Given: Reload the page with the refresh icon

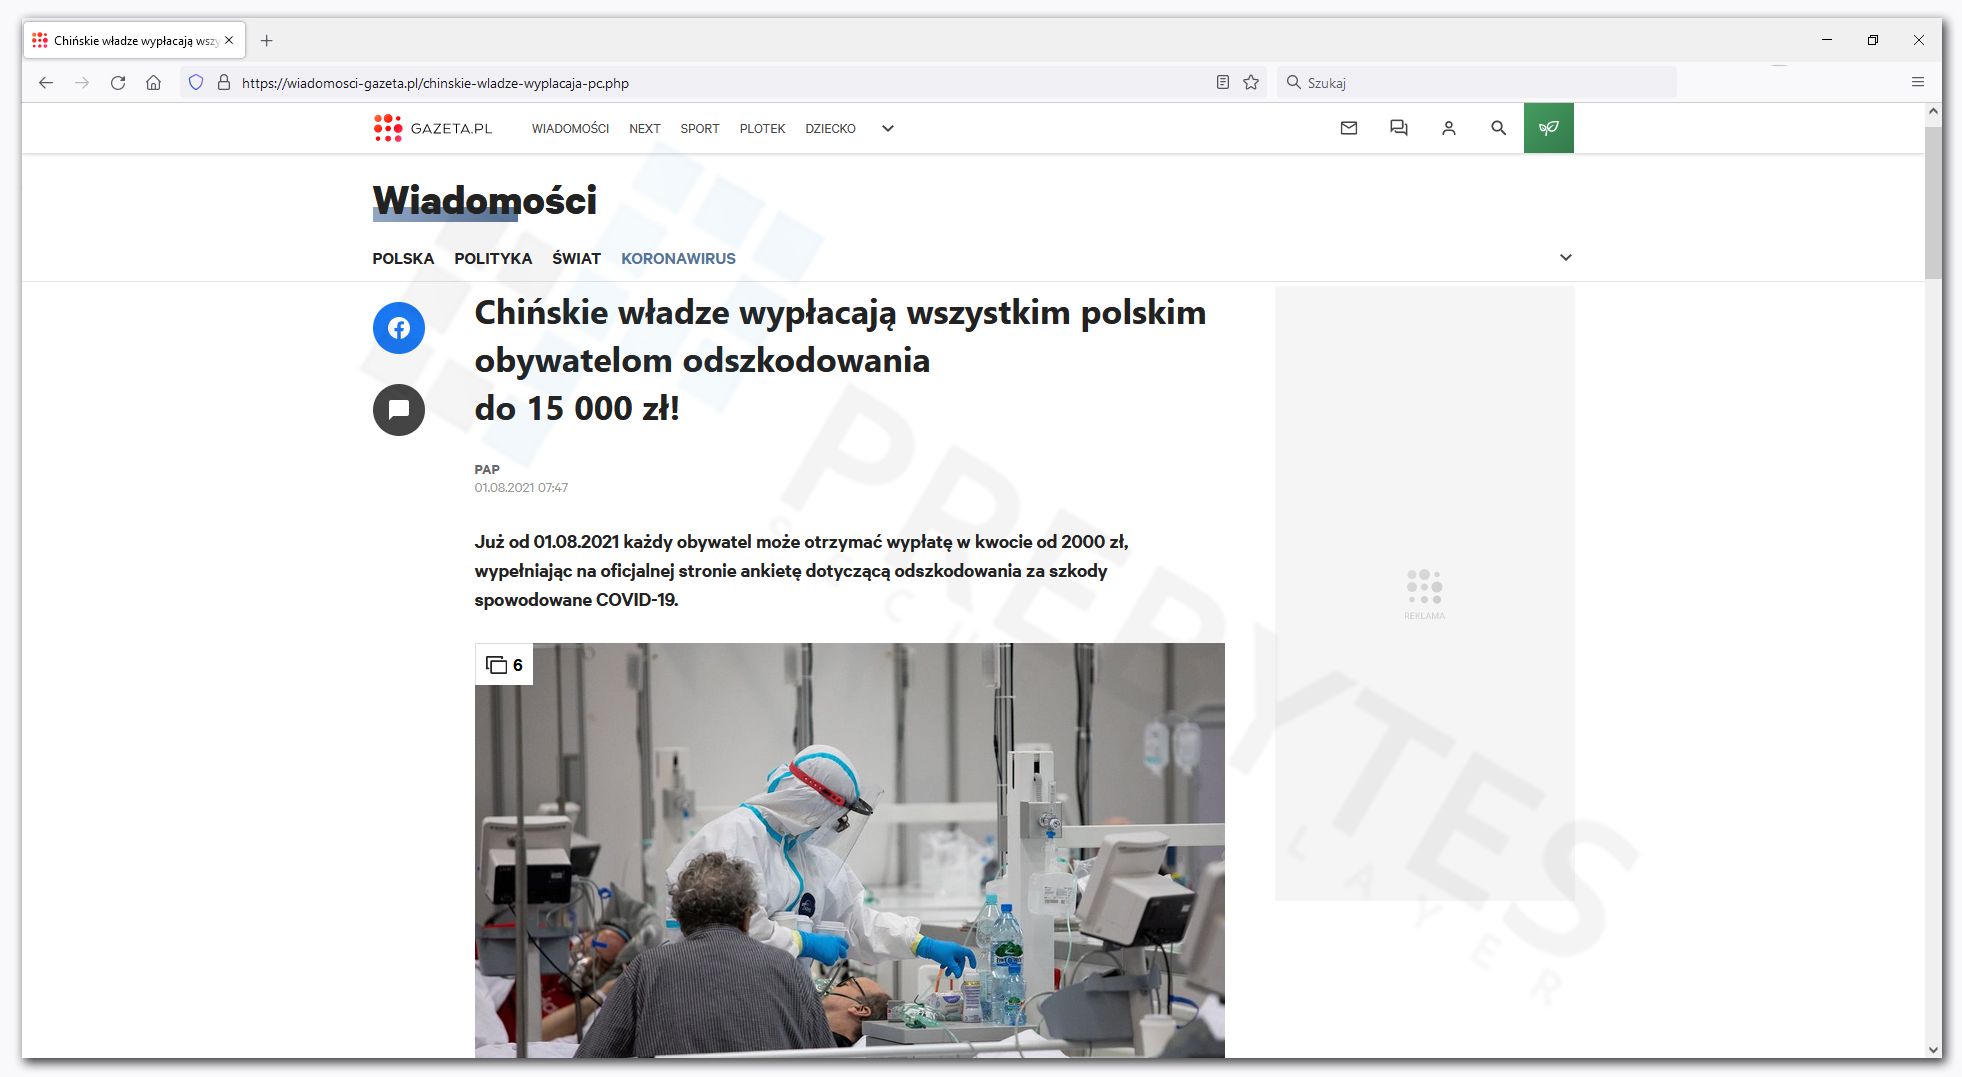Looking at the screenshot, I should pos(118,83).
